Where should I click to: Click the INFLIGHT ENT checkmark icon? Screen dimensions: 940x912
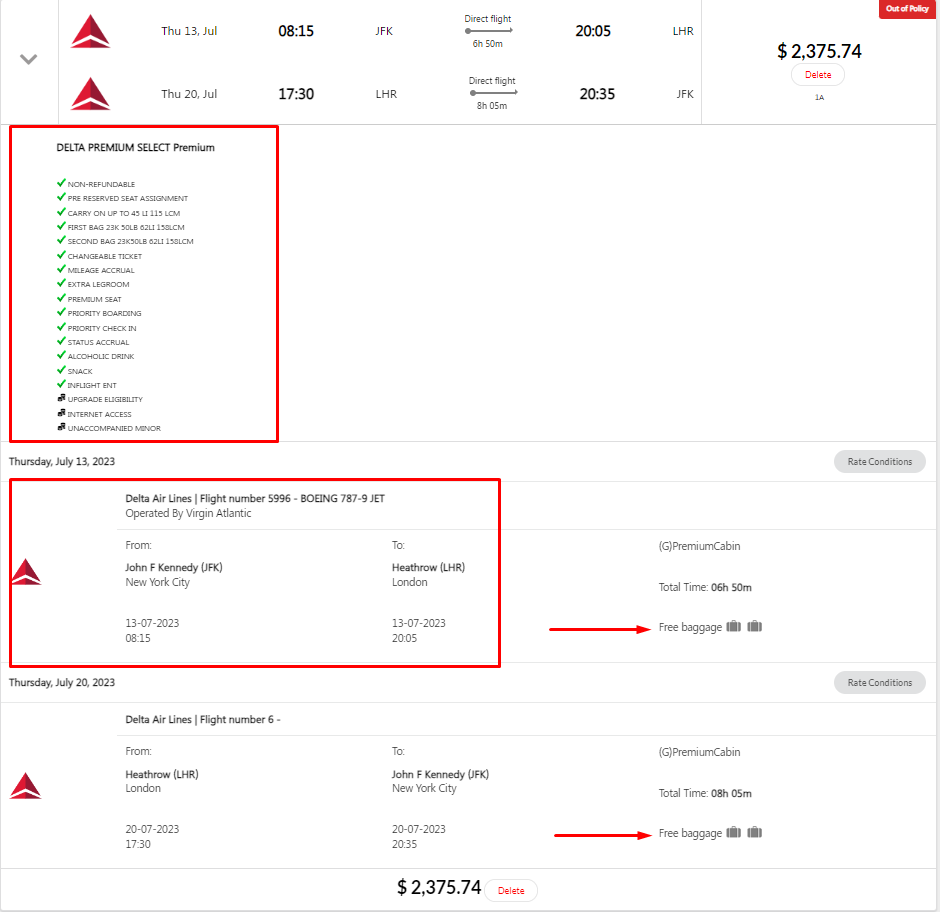(61, 384)
